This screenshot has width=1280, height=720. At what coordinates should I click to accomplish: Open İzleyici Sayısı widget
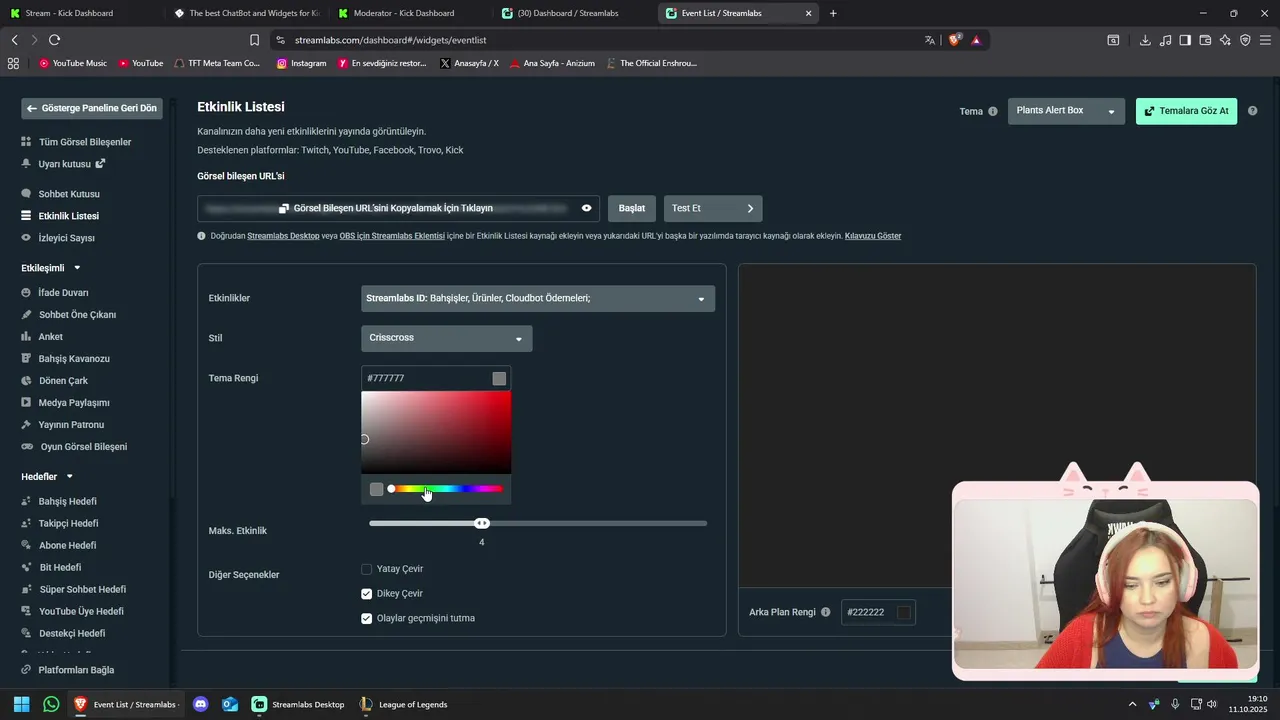pyautogui.click(x=66, y=238)
